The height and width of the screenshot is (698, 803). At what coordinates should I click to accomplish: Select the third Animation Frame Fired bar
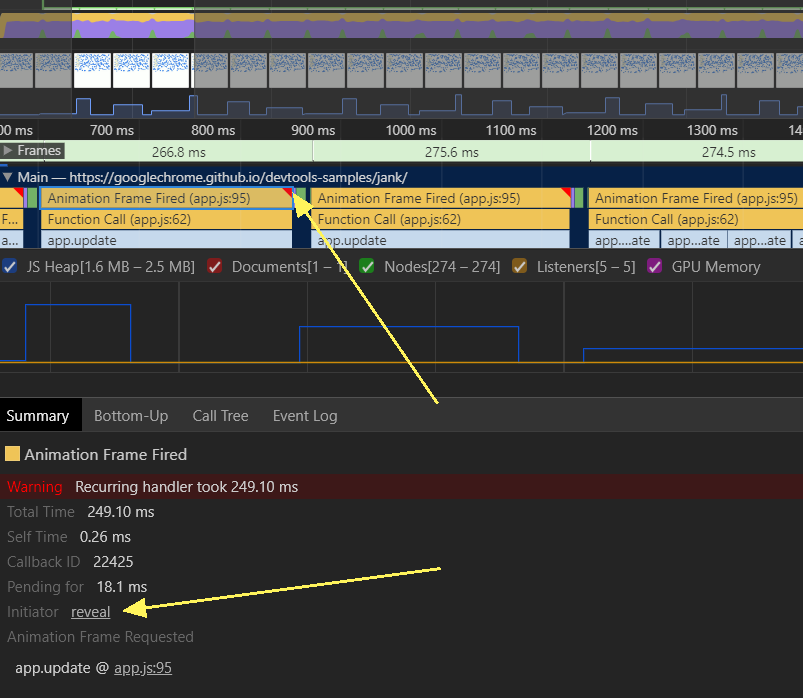pyautogui.click(x=695, y=198)
